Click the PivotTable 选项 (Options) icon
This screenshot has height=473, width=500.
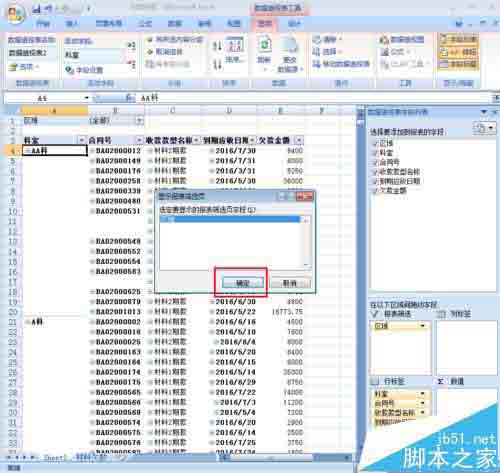coord(13,67)
